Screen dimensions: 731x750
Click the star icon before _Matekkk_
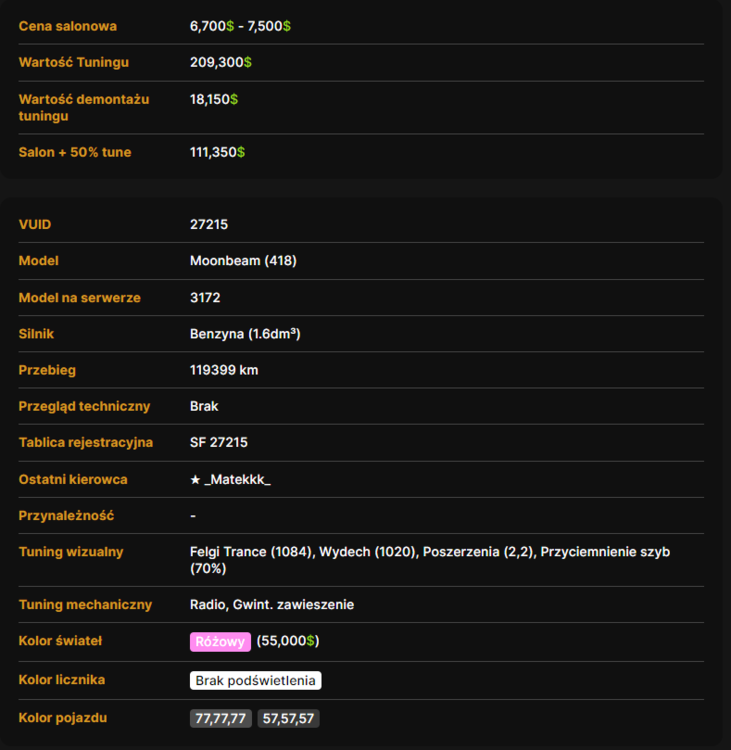pos(195,479)
